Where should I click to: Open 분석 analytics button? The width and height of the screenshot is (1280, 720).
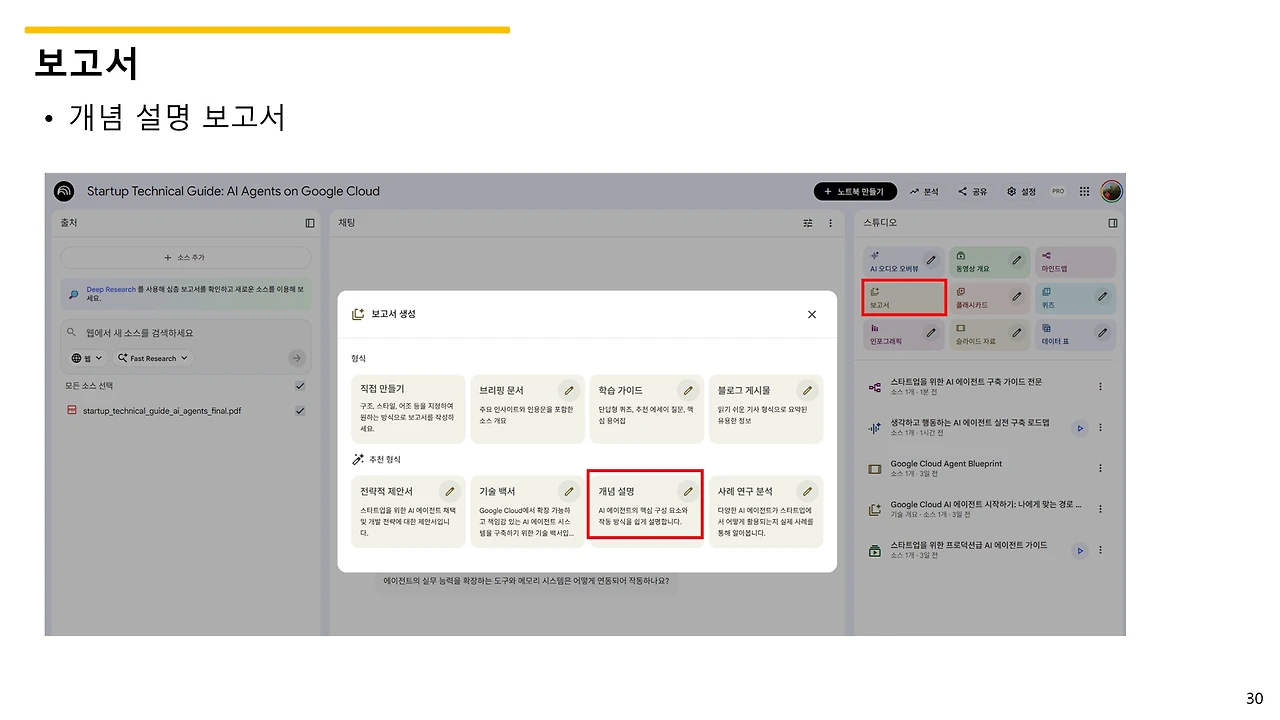tap(924, 191)
